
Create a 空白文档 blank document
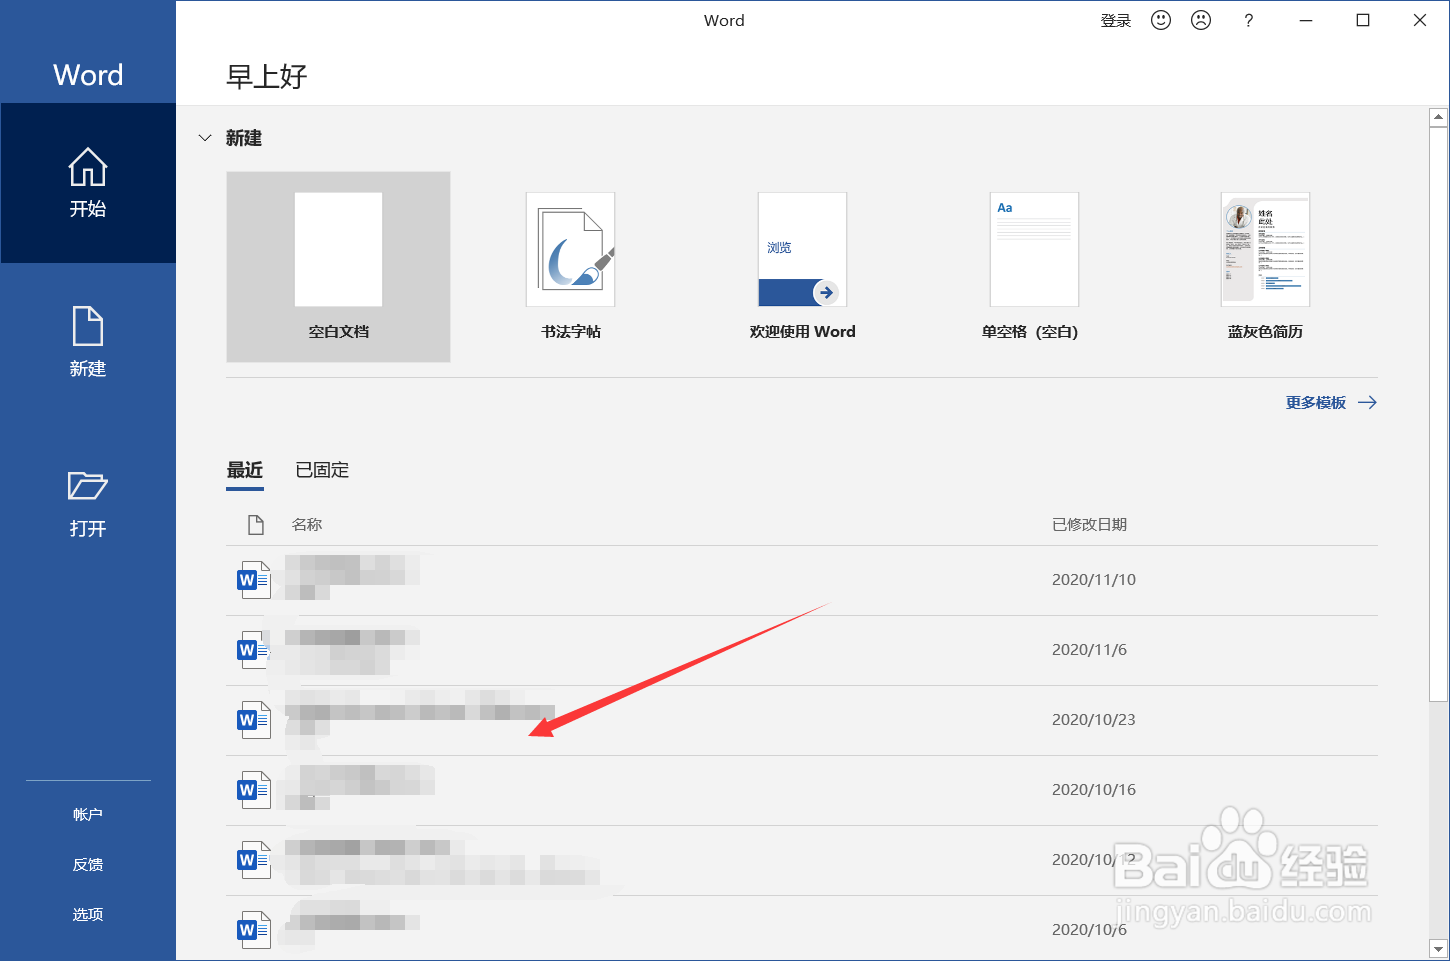tap(338, 267)
